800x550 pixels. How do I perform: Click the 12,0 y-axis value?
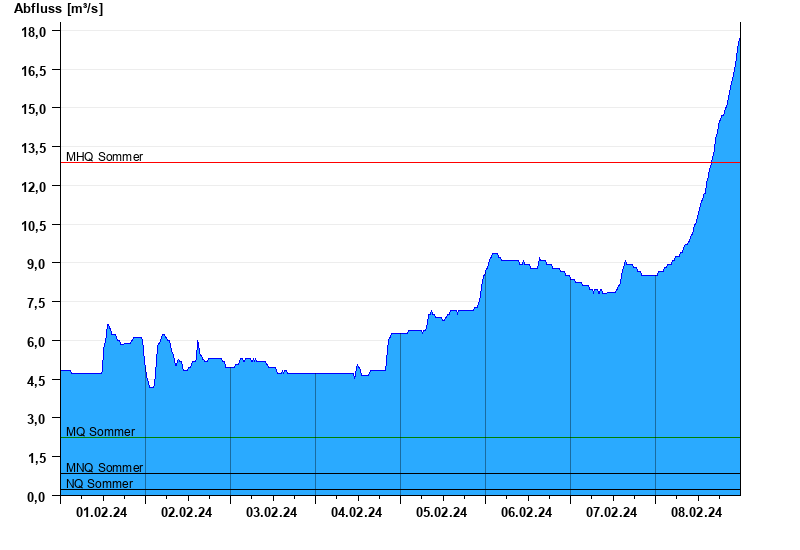coord(34,187)
